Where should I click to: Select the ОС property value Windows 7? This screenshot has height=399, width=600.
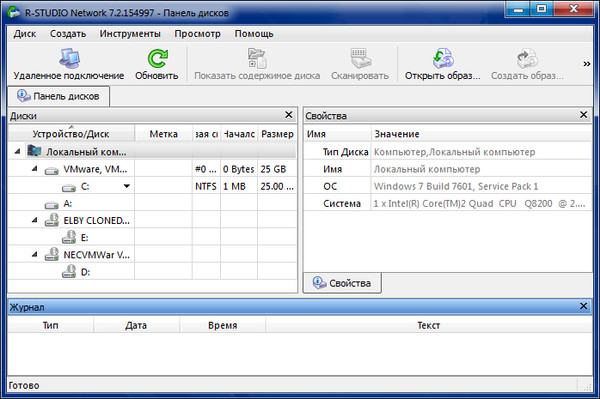(456, 186)
